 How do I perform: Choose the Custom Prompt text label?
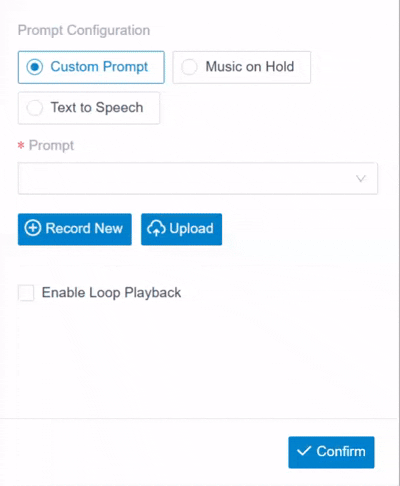(99, 67)
